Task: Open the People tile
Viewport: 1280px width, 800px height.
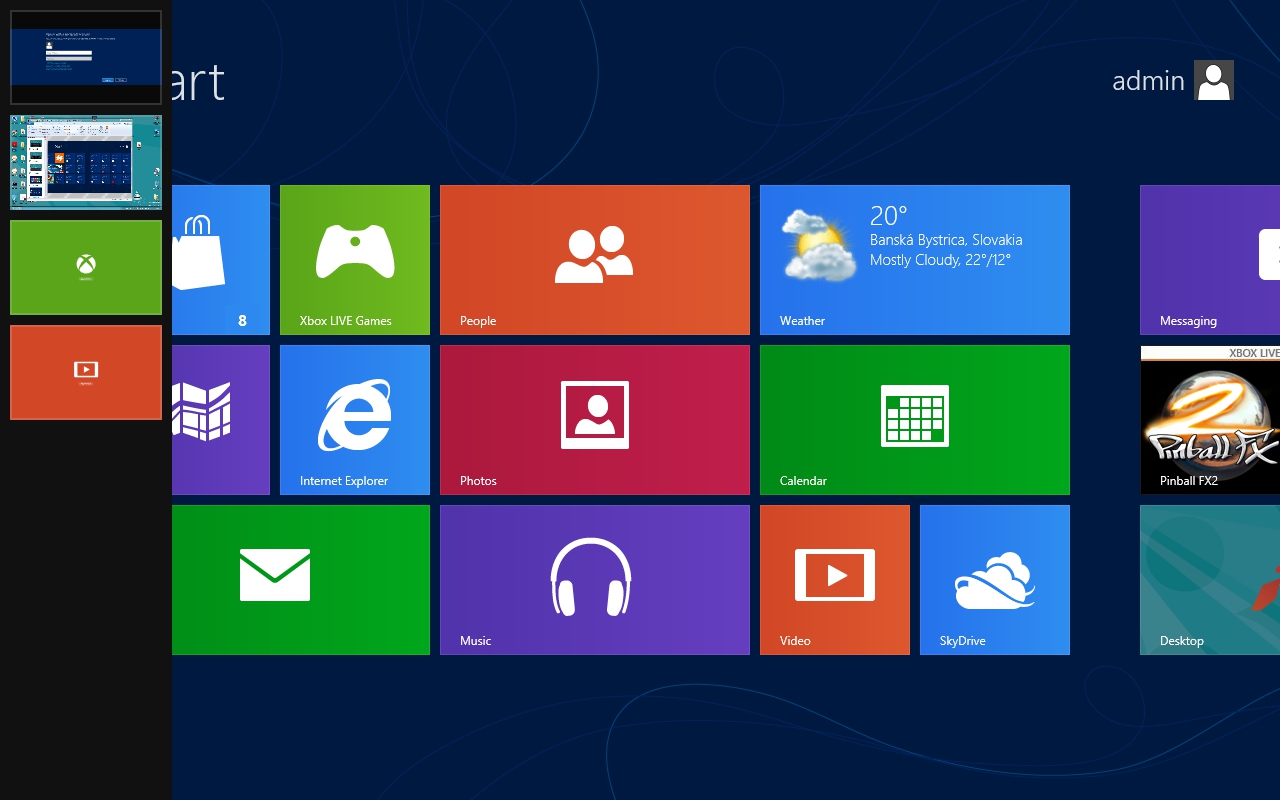Action: [x=595, y=260]
